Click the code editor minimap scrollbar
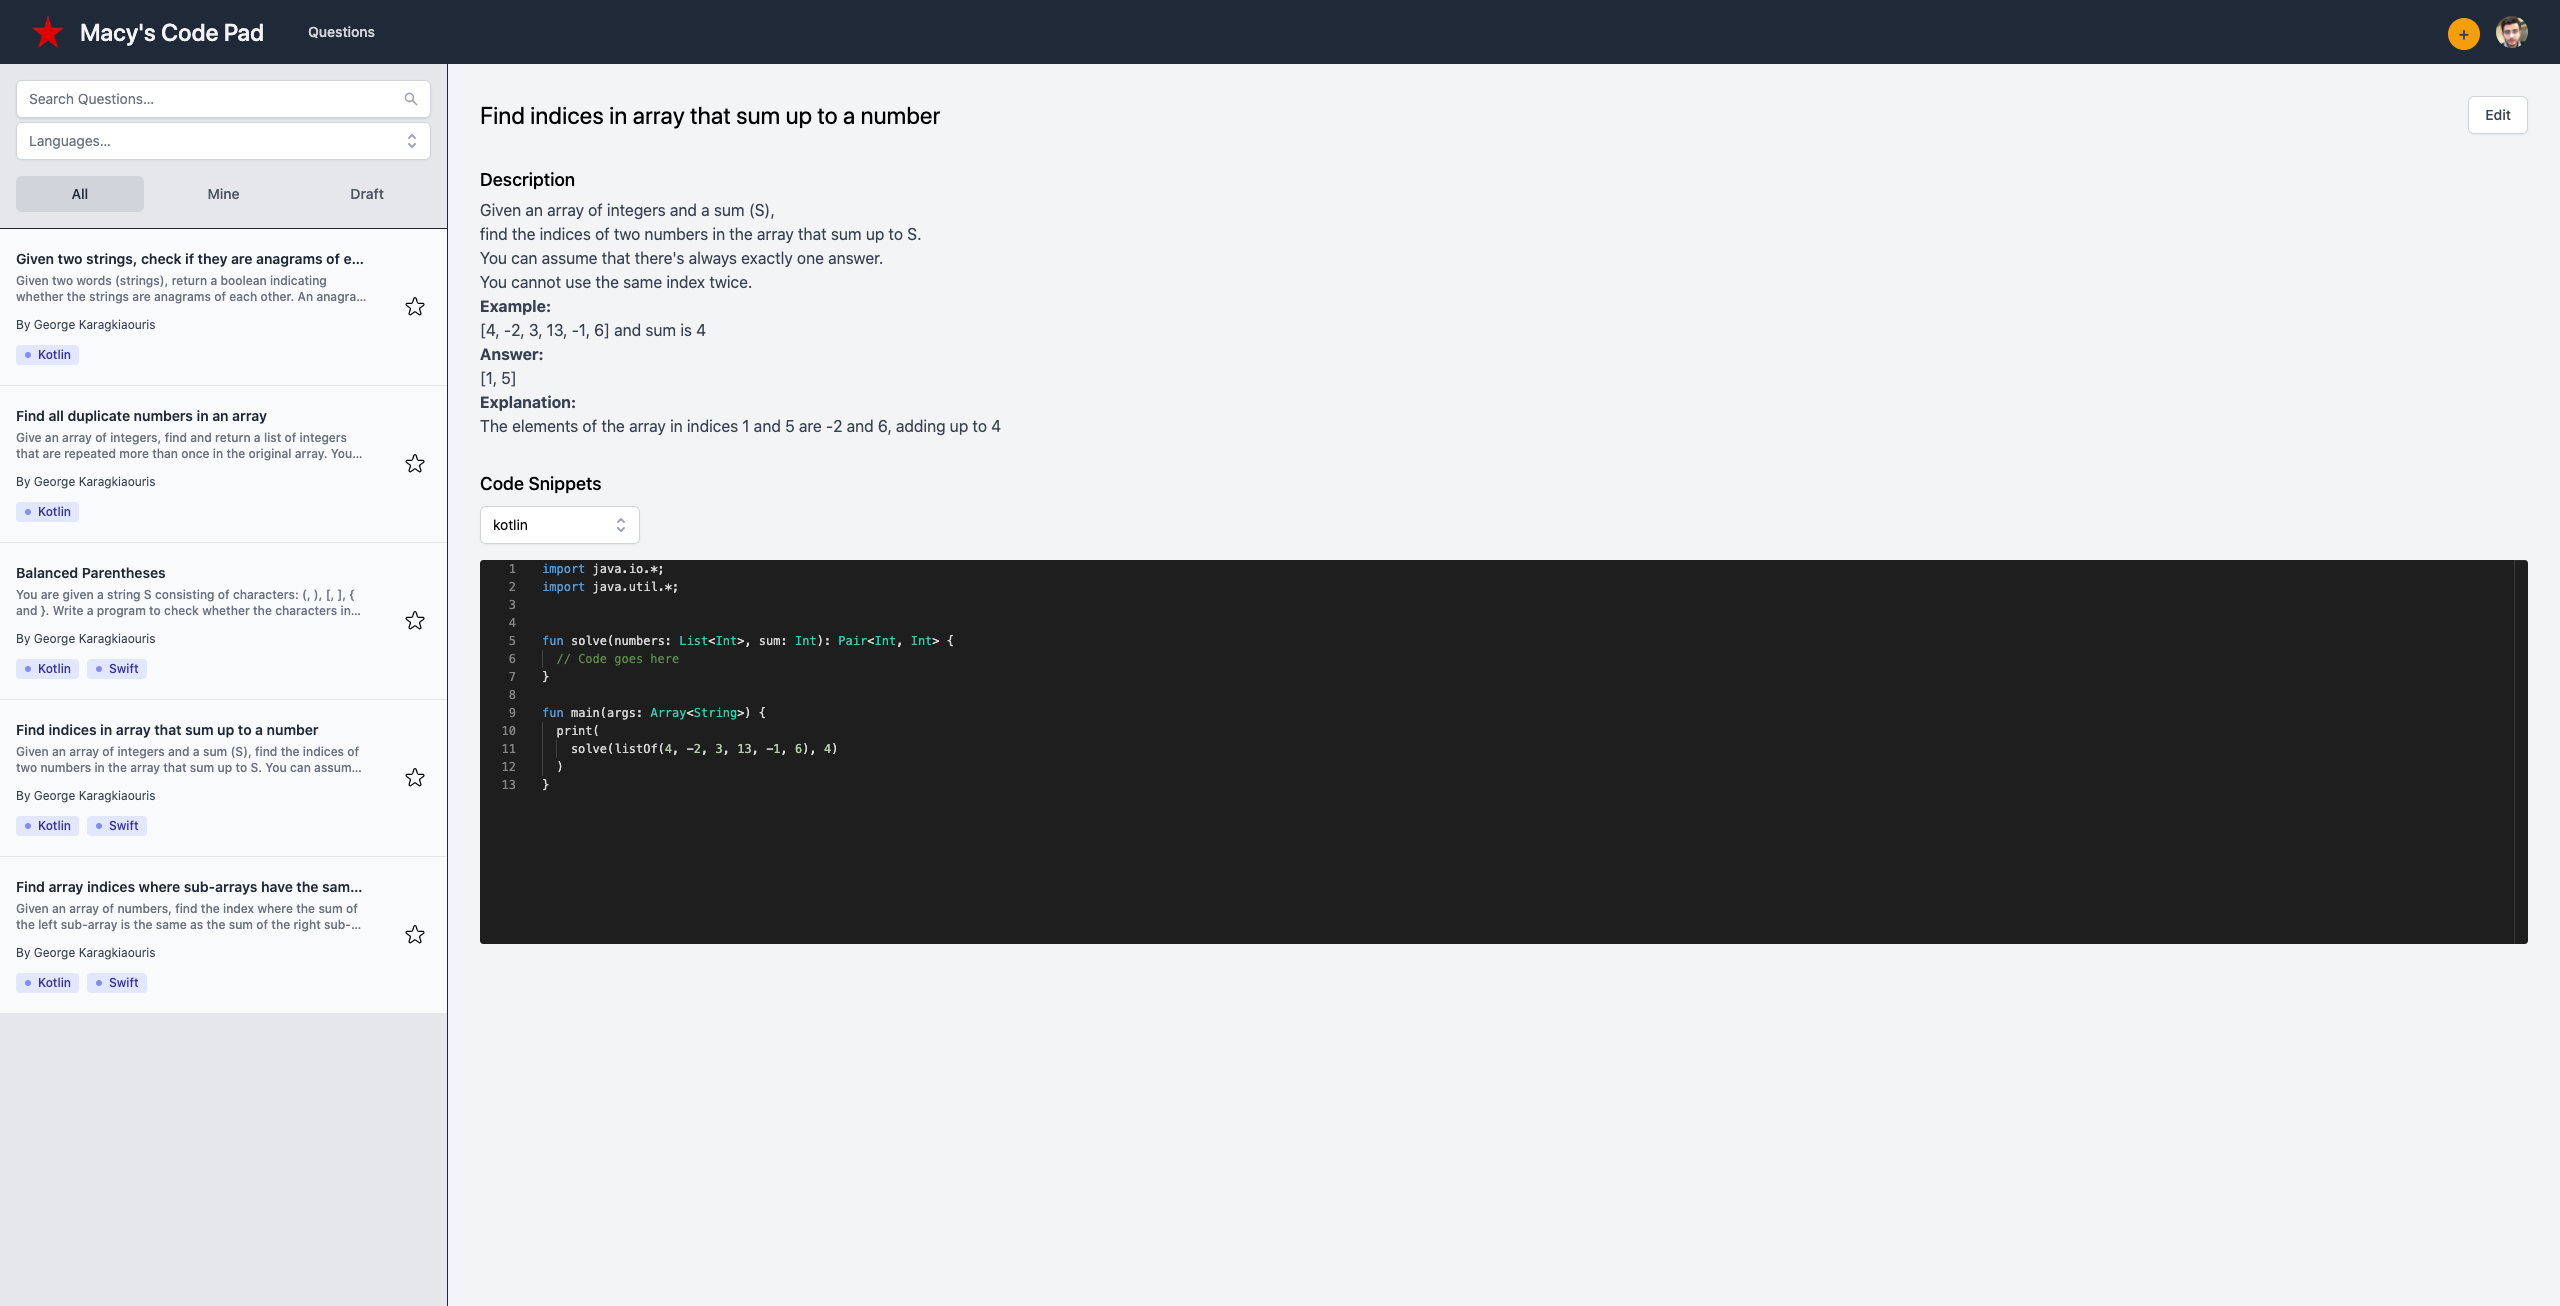 (x=2520, y=750)
